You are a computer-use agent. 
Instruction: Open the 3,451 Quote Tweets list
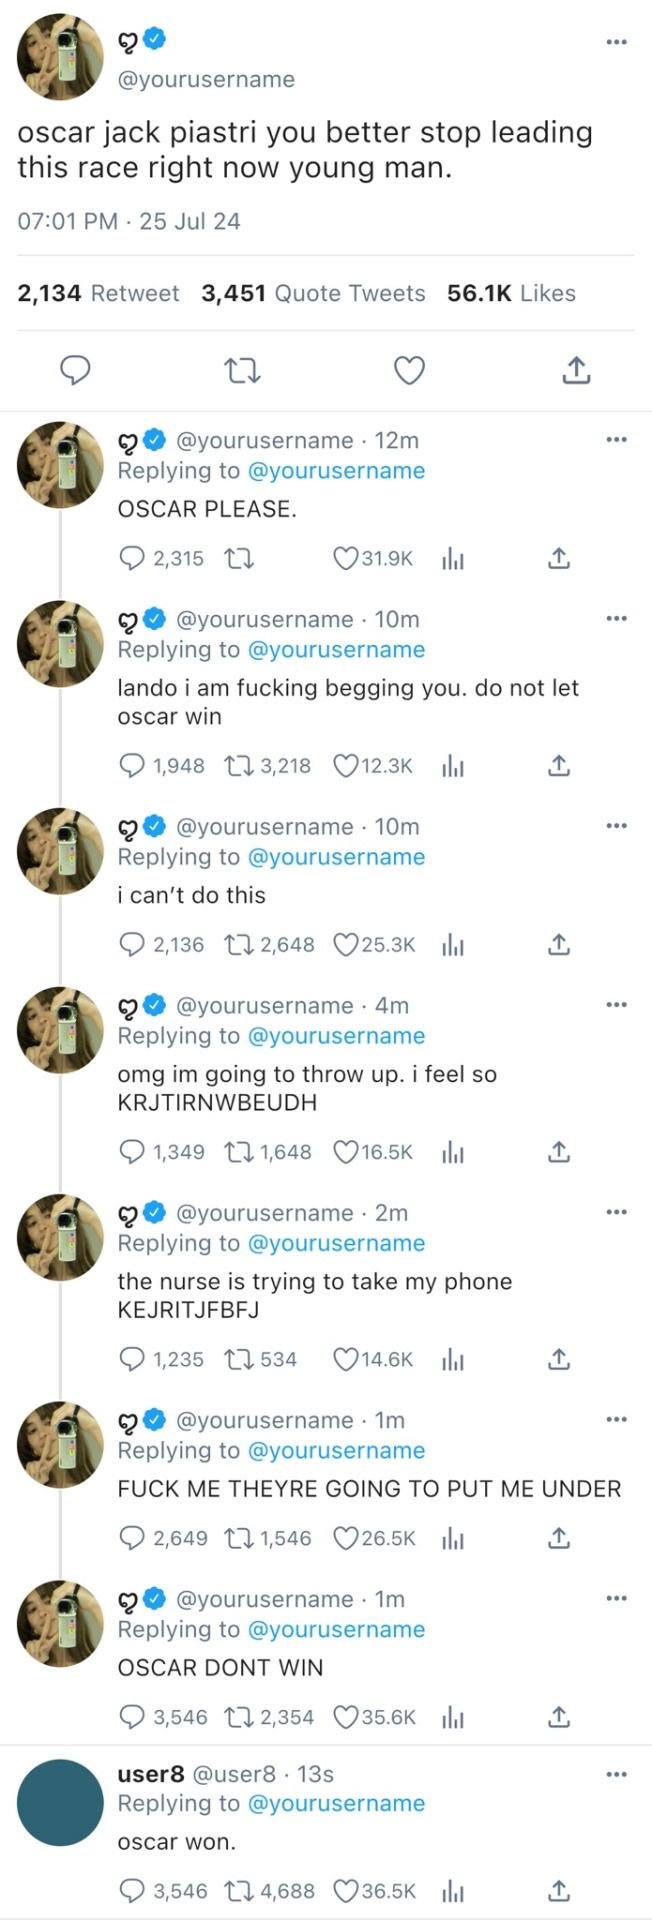(x=313, y=293)
